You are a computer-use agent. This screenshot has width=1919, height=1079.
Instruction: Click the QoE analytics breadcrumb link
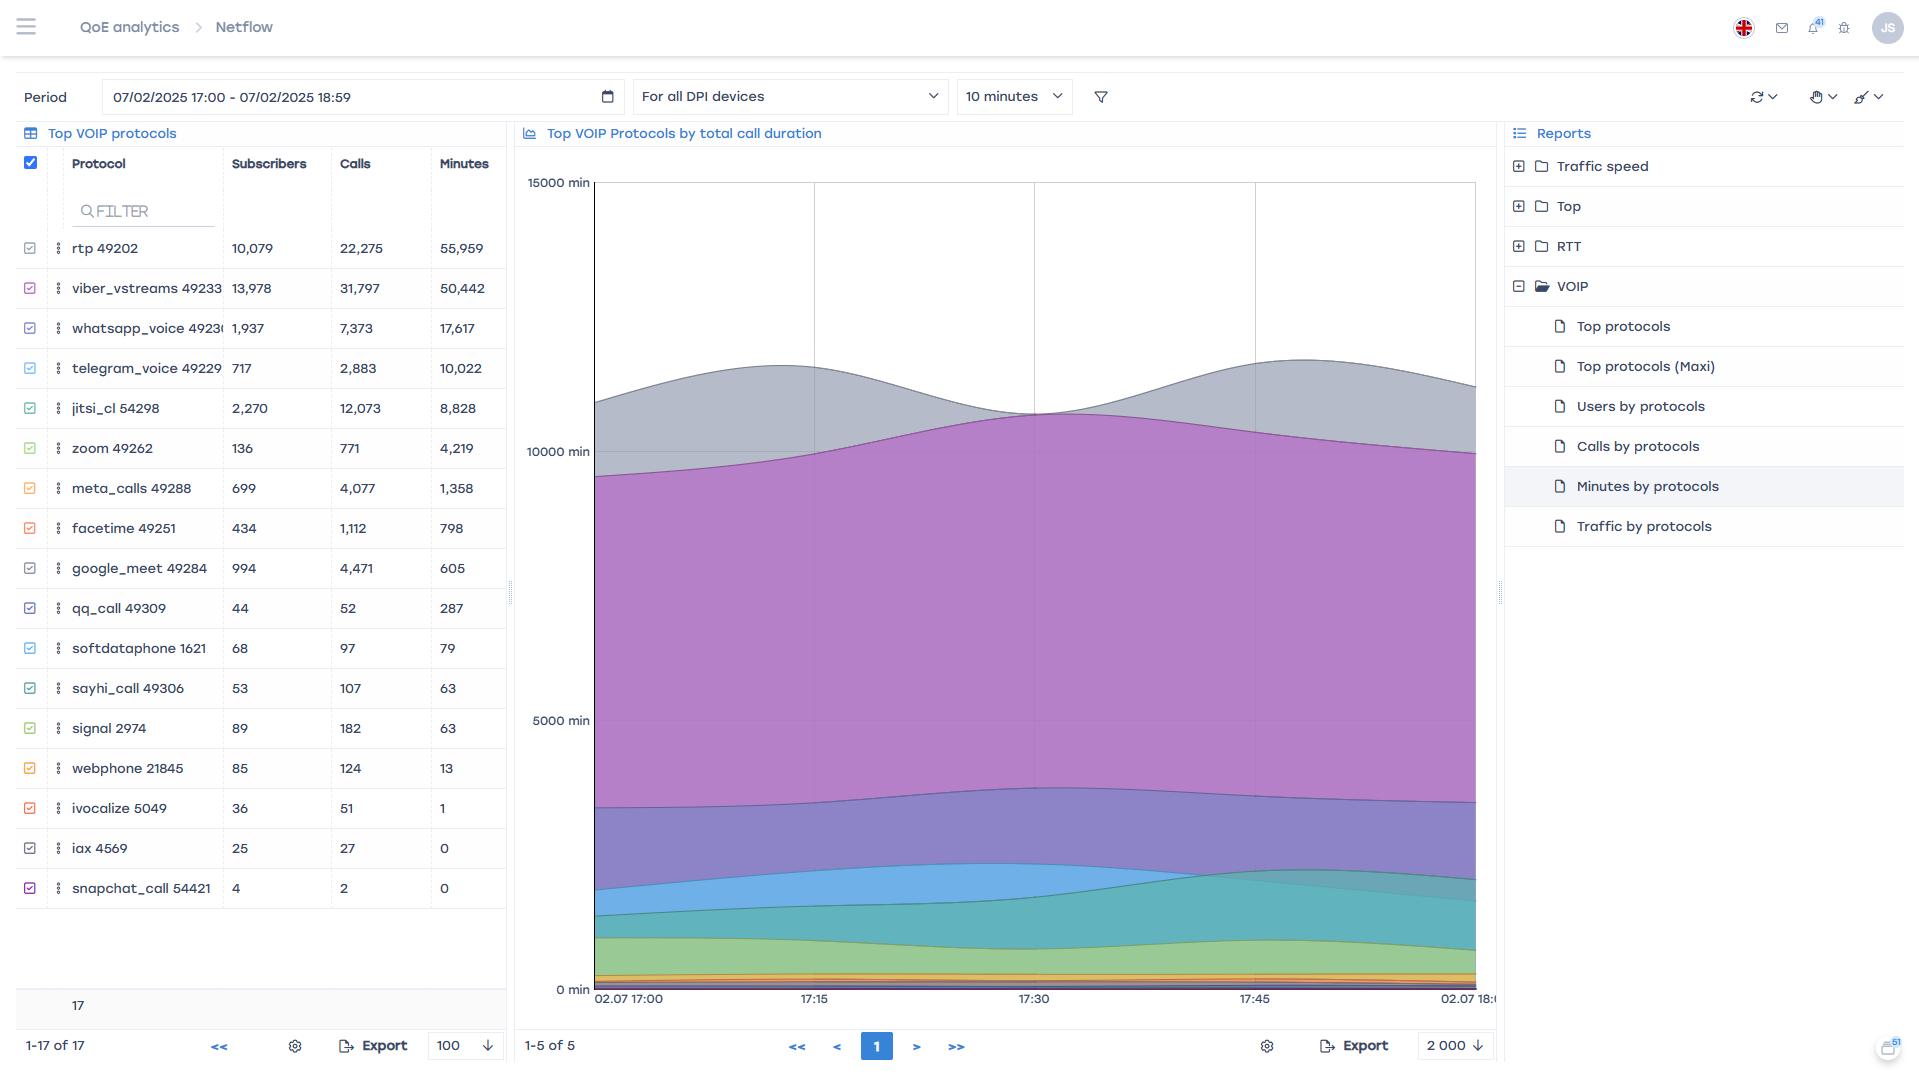coord(129,27)
